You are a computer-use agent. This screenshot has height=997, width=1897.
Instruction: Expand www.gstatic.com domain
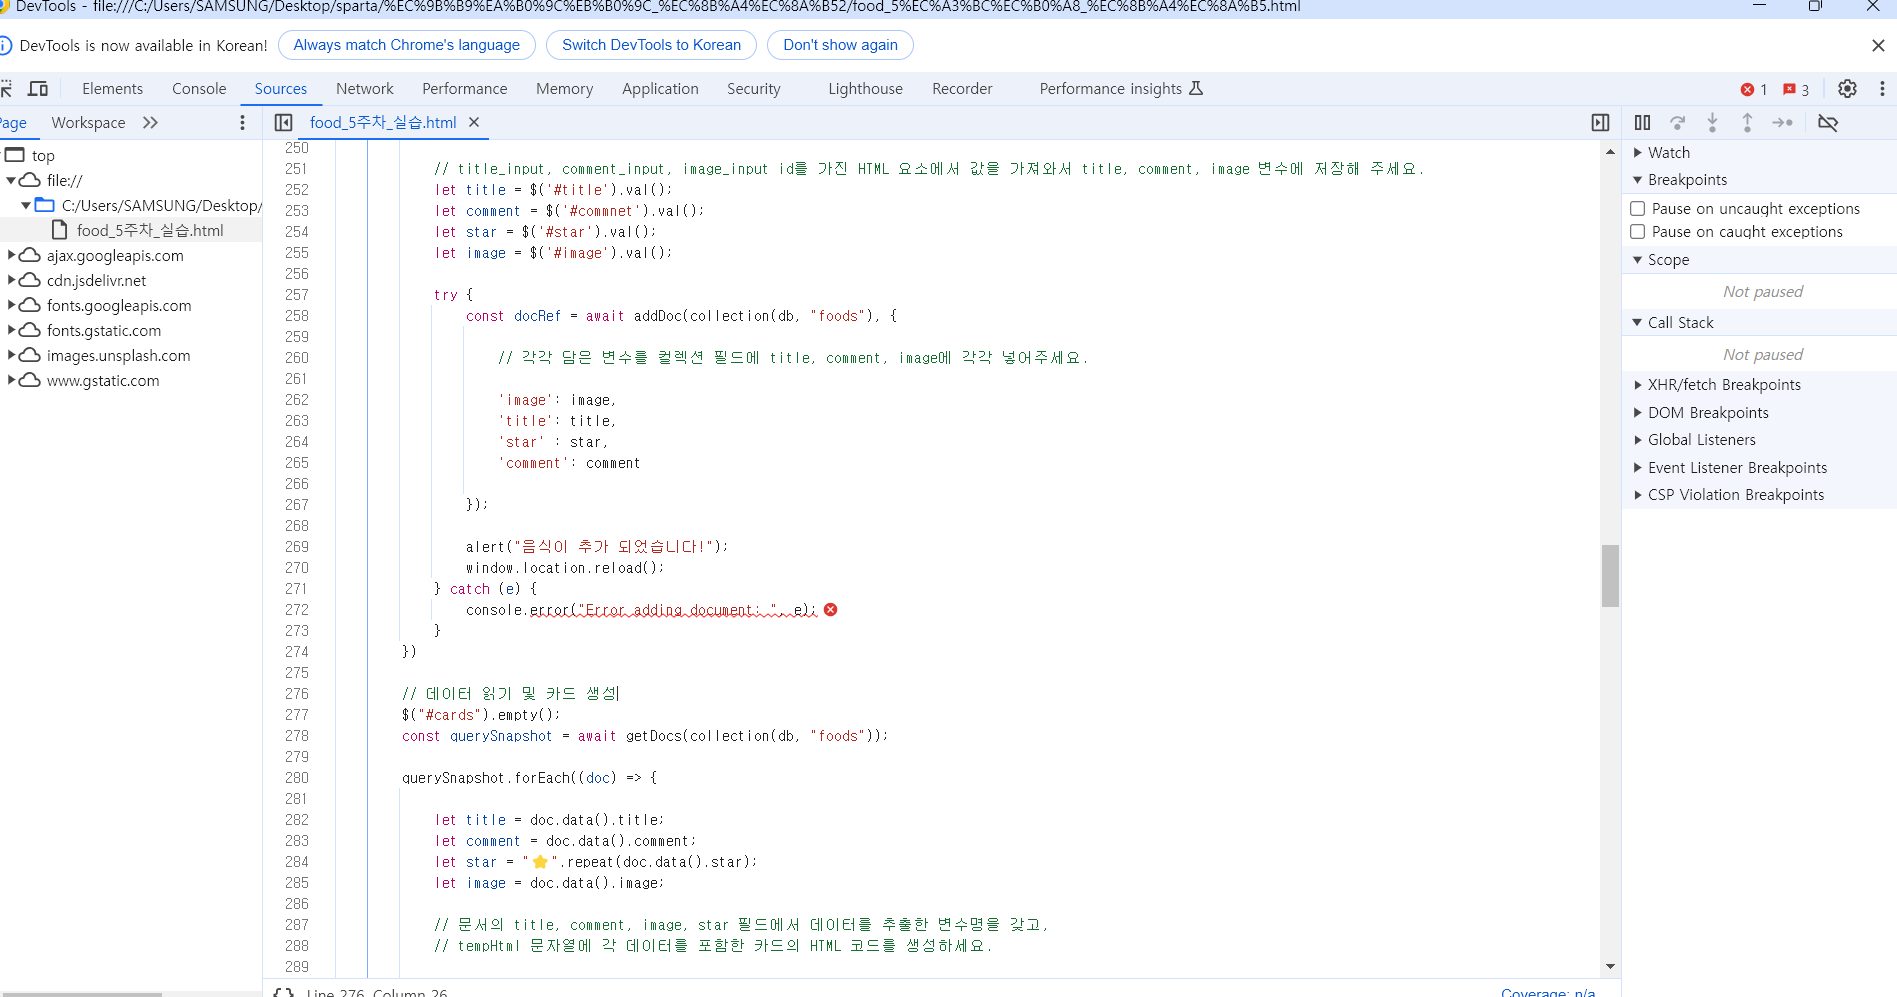coord(11,381)
